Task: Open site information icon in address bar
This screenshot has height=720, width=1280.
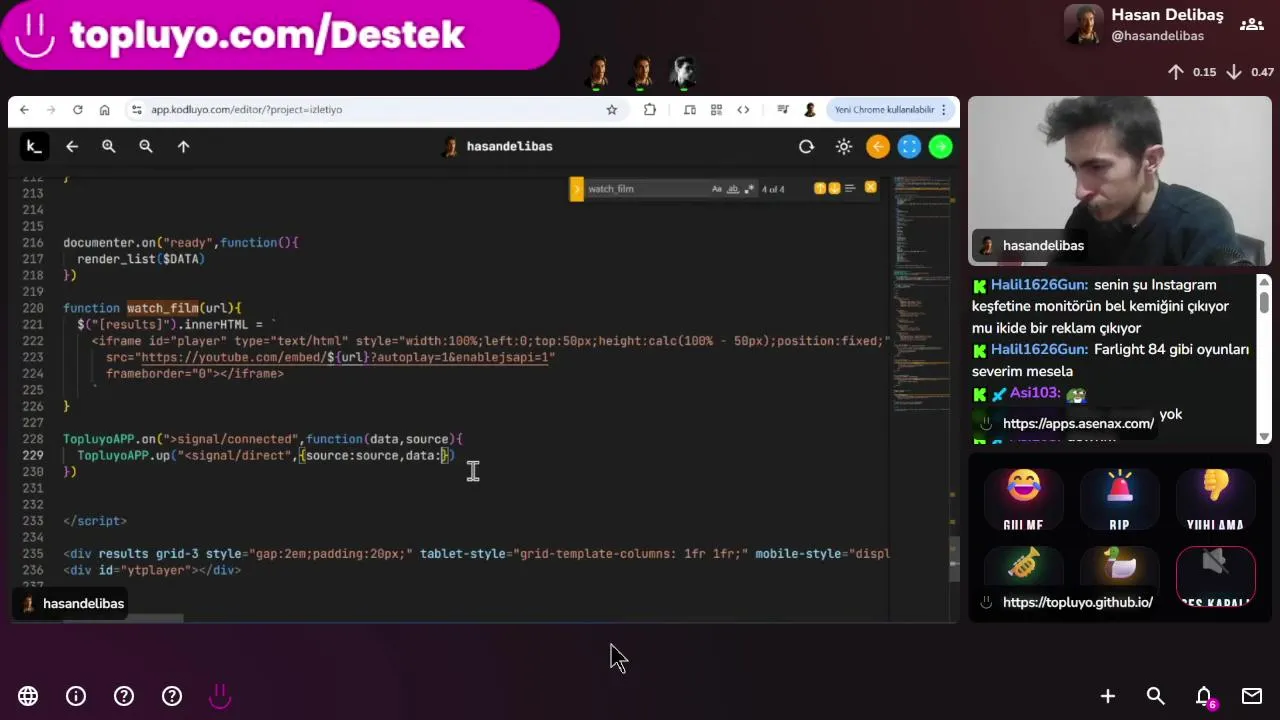Action: (x=136, y=110)
